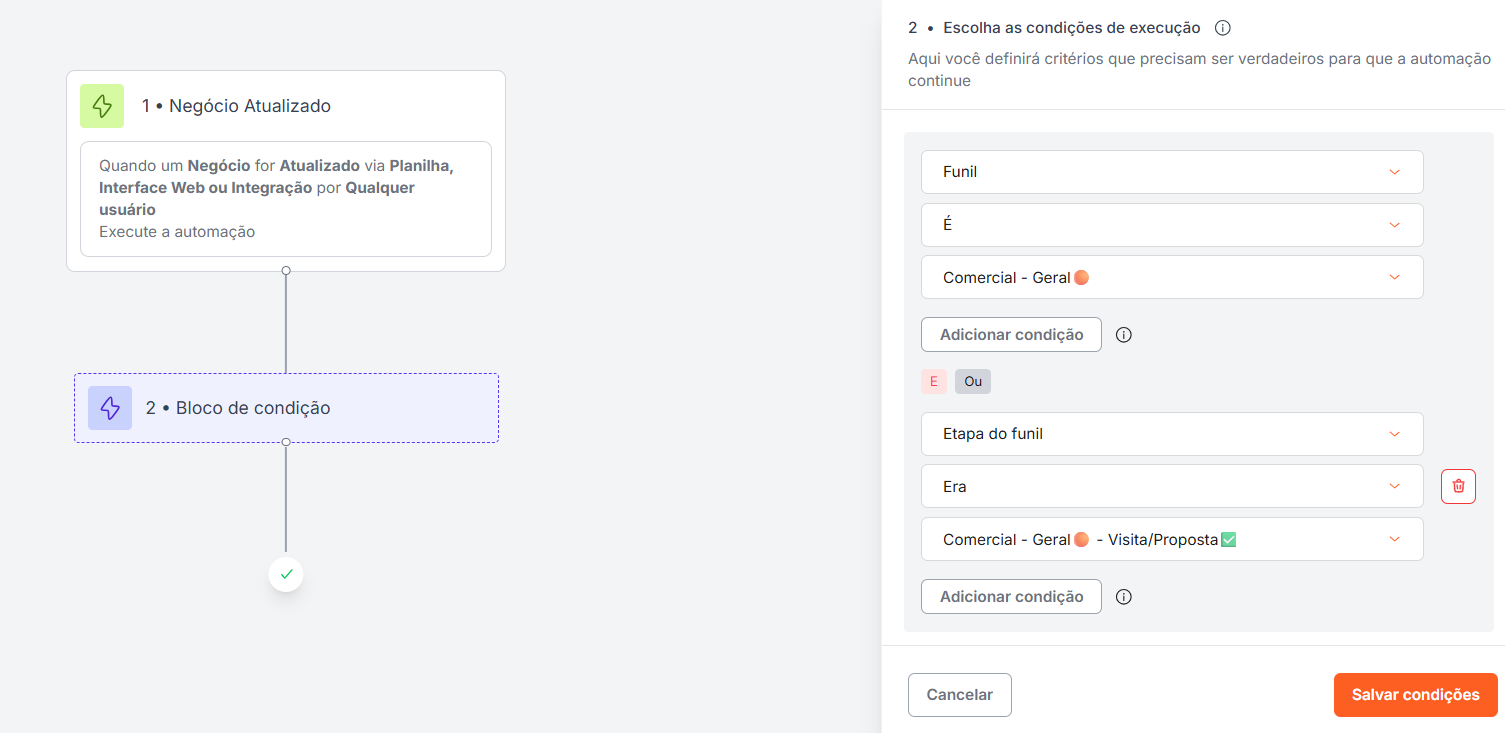
Task: Click the purple lightning icon on Bloco de condição
Action: click(x=110, y=408)
